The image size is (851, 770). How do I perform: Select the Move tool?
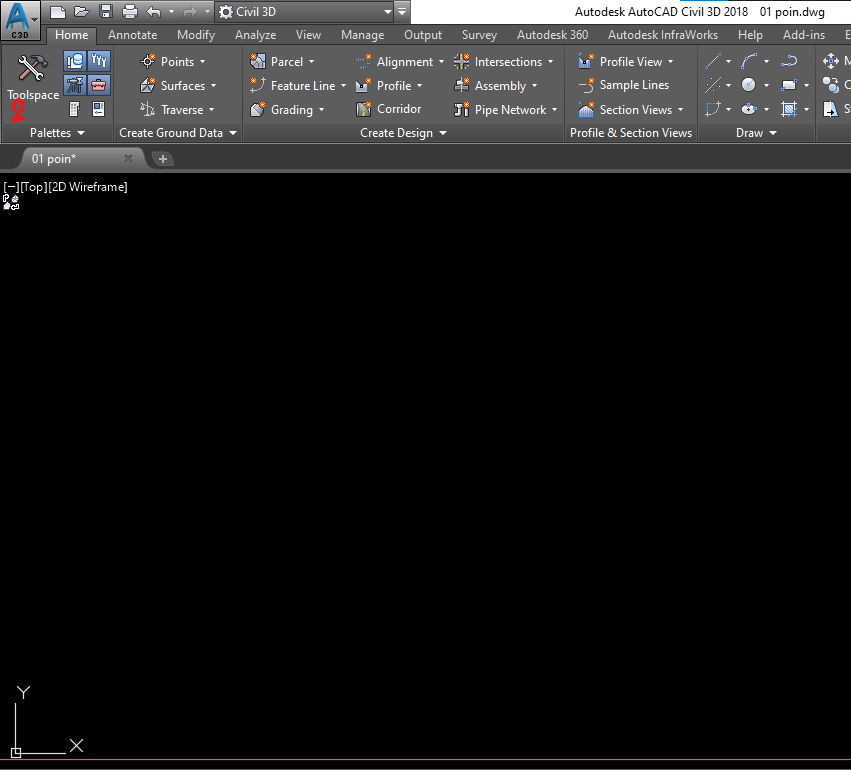pyautogui.click(x=832, y=61)
